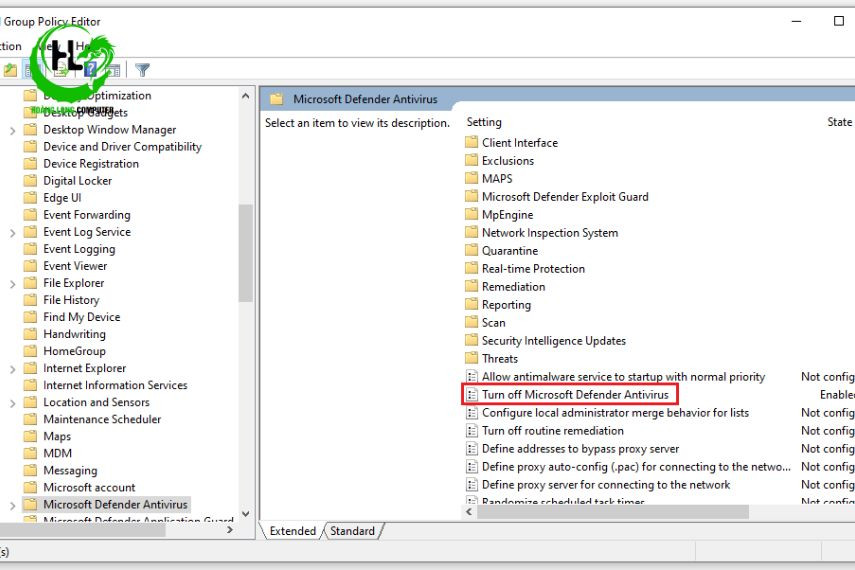Select Internet Information Services in tree
The height and width of the screenshot is (570, 855).
(x=115, y=385)
